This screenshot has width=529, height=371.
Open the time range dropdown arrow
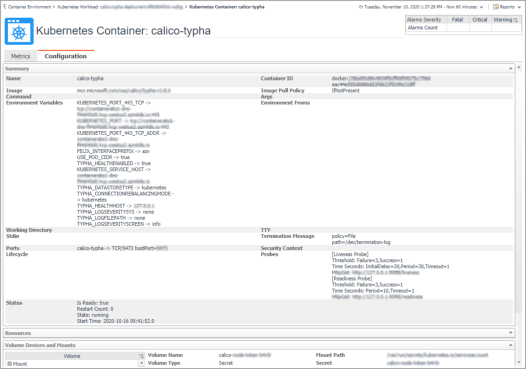[x=481, y=7]
